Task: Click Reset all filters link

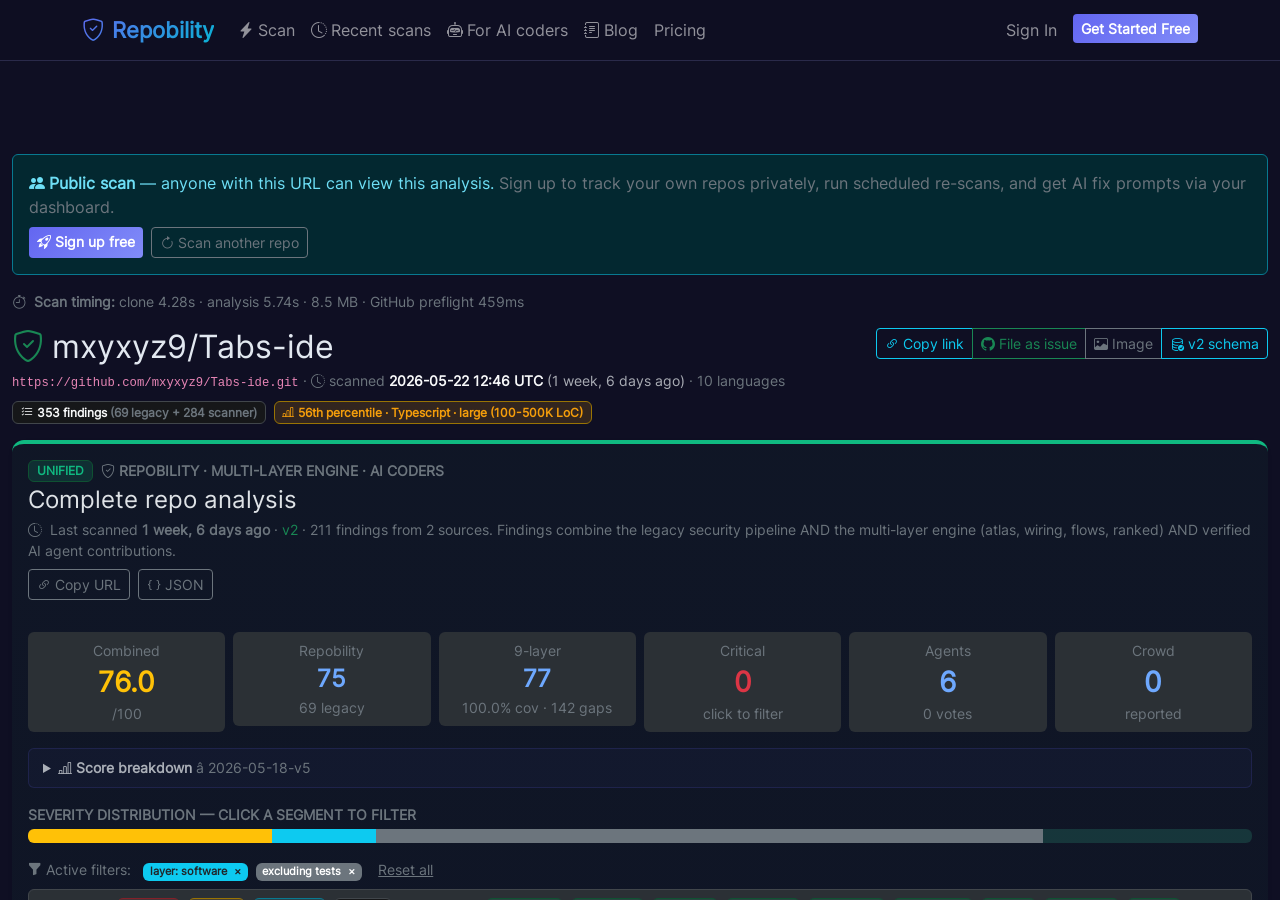Action: click(405, 870)
